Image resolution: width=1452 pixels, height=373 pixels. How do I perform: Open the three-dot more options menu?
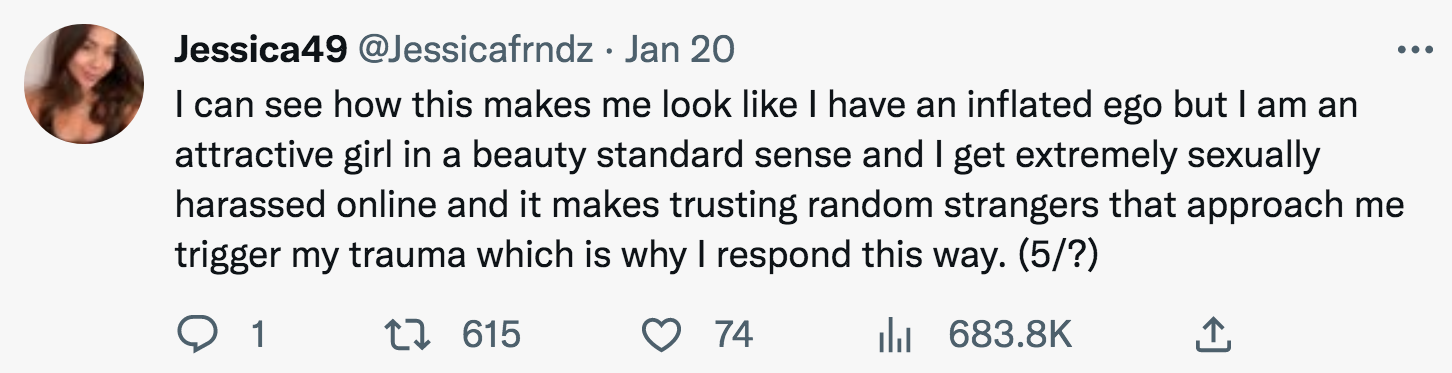coord(1413,50)
